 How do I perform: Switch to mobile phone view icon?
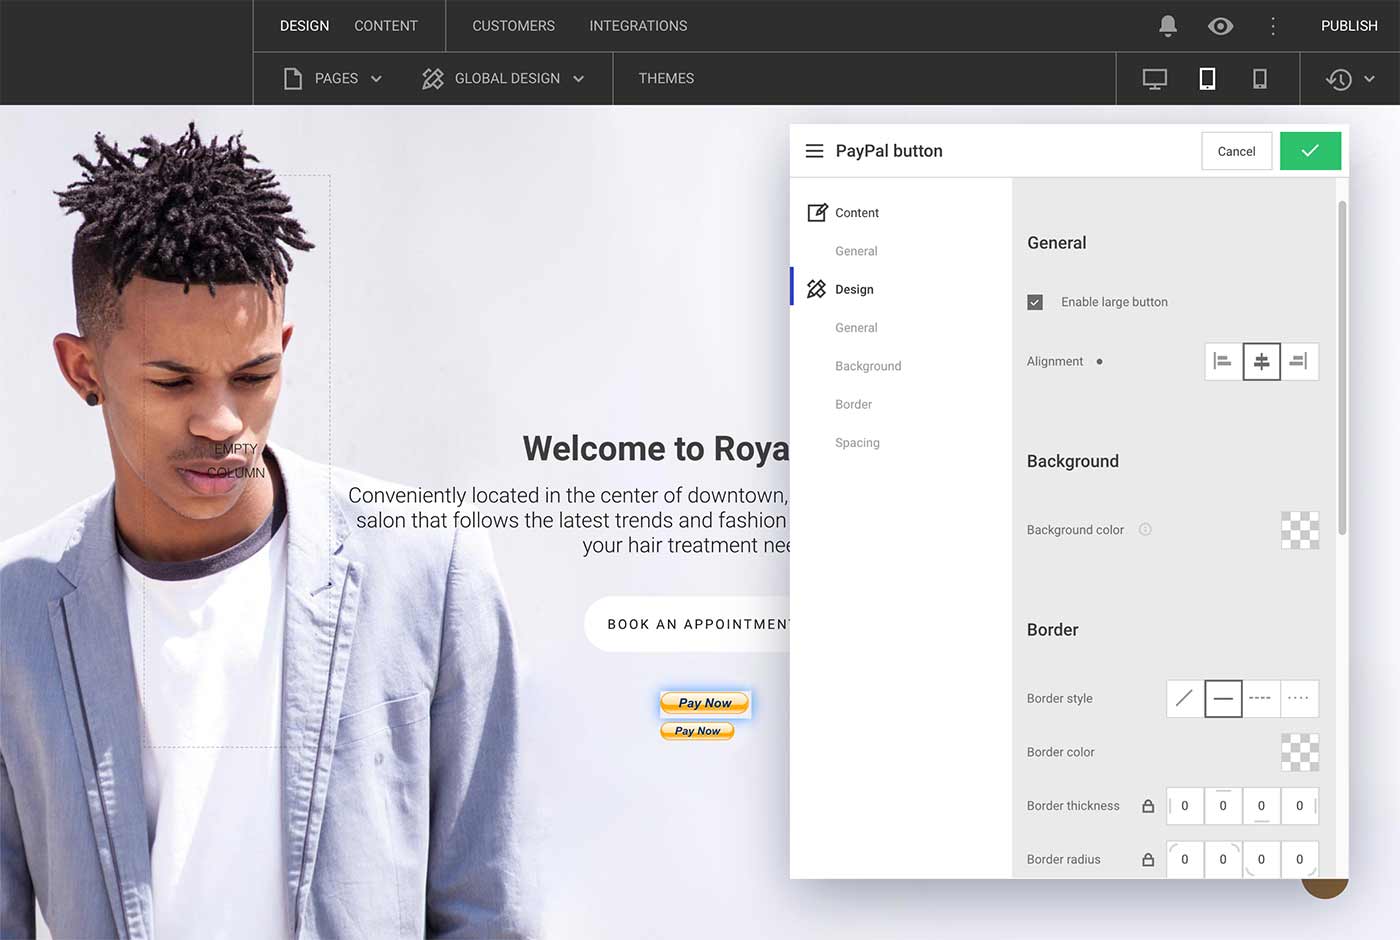click(x=1260, y=79)
